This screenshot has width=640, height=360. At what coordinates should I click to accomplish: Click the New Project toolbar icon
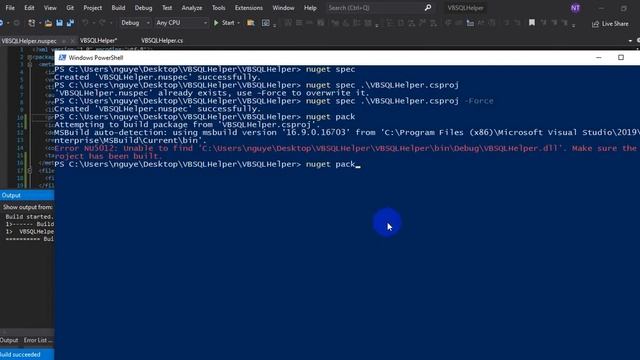[31, 23]
